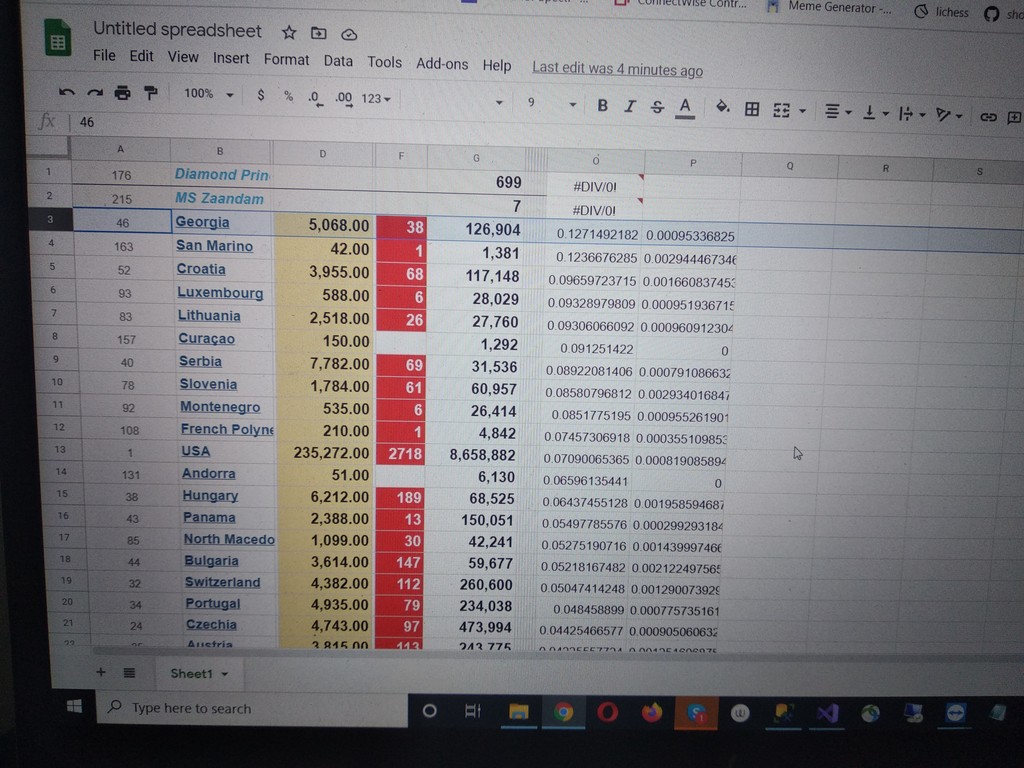Viewport: 1024px width, 768px height.
Task: Click the Google Sheets home logo
Action: 58,38
